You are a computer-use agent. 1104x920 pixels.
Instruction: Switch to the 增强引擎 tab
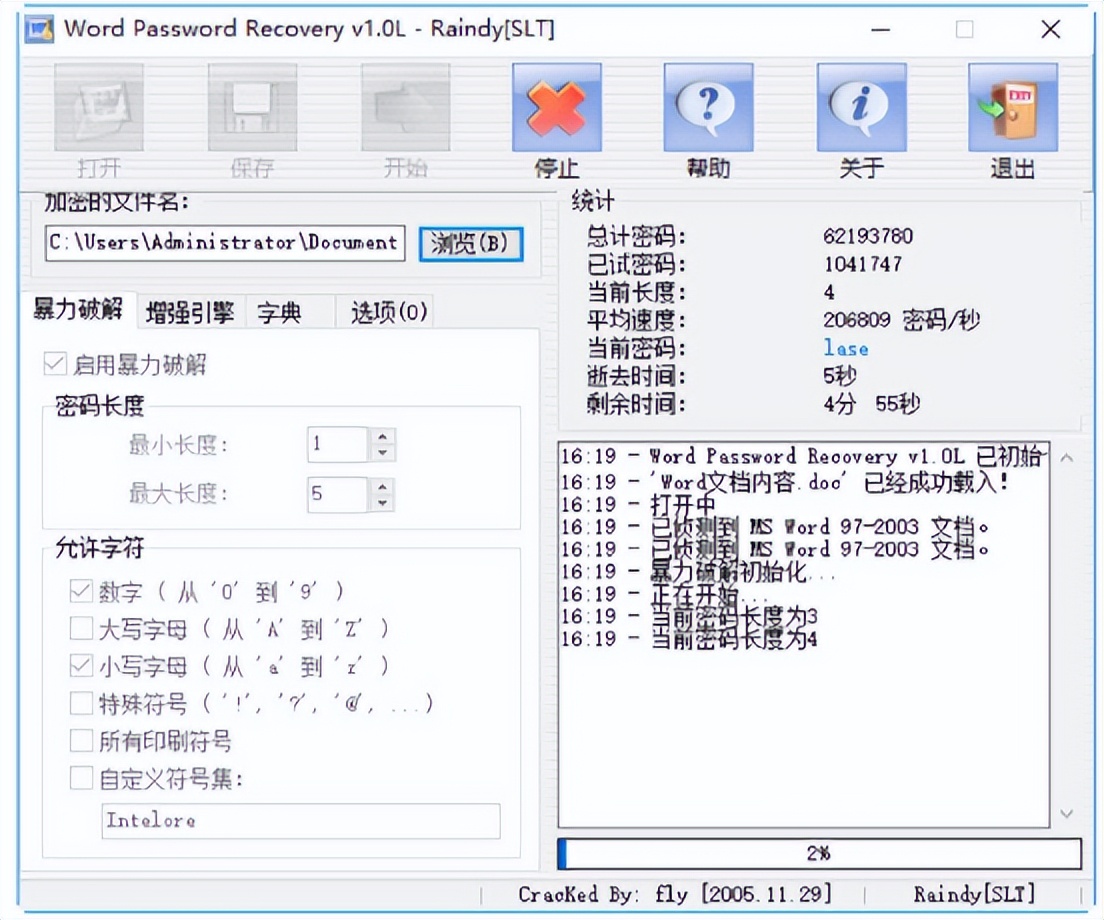point(190,312)
